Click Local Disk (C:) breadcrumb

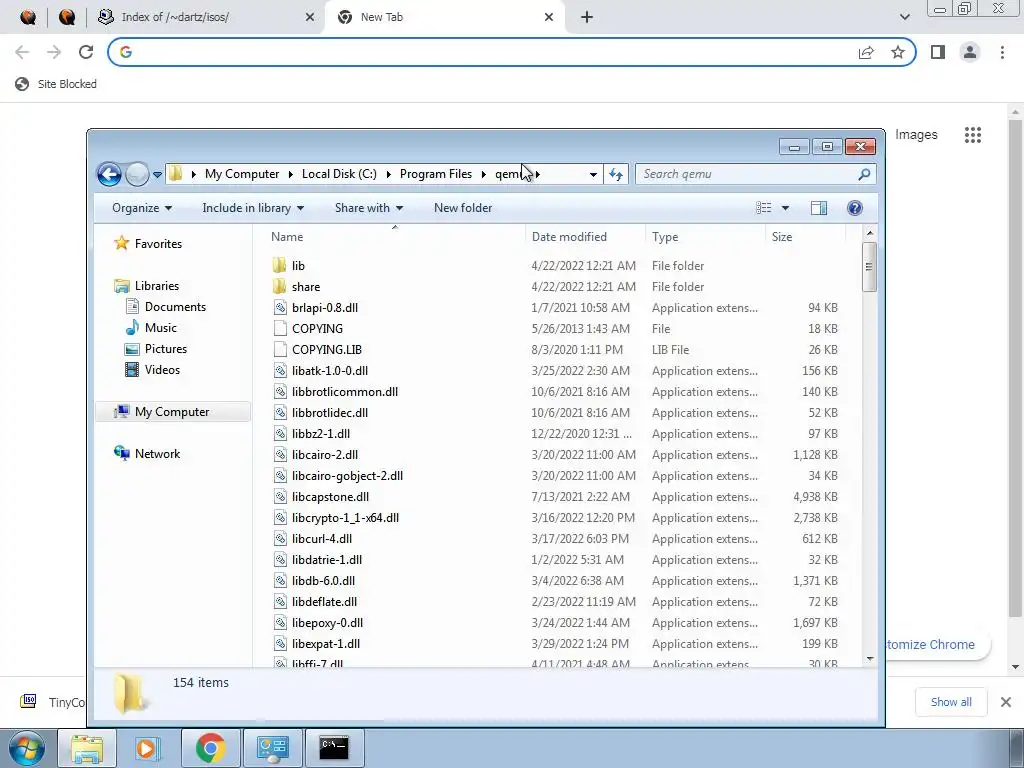pos(339,174)
